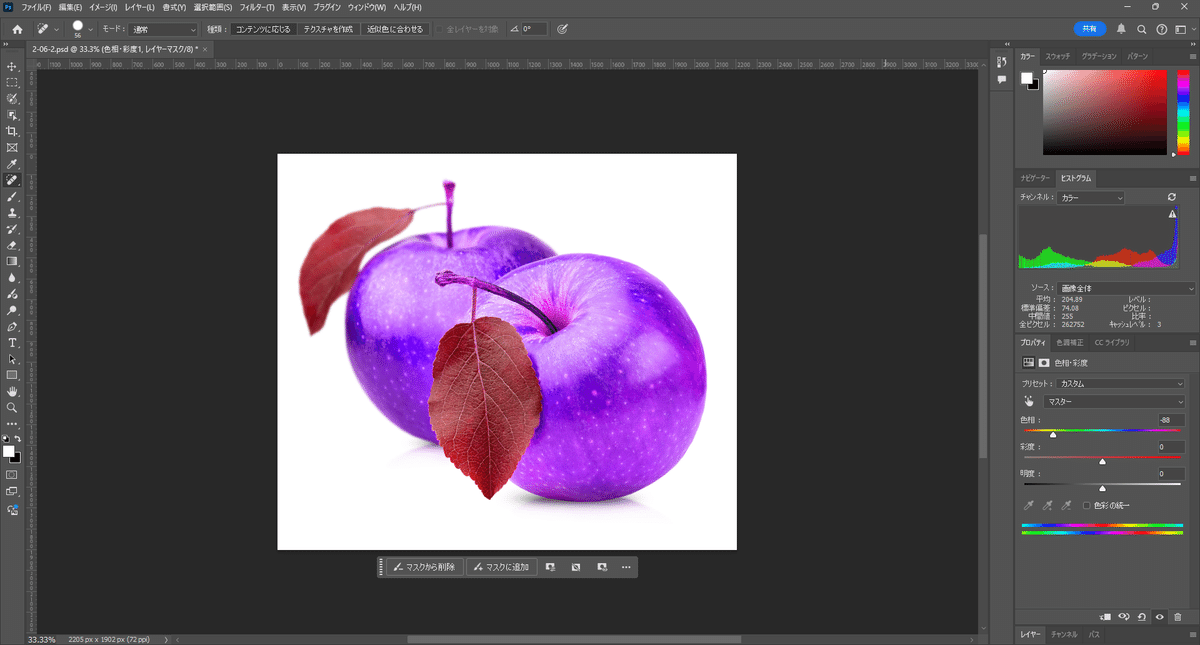Select the Path Selection tool
This screenshot has width=1200, height=645.
pos(12,359)
